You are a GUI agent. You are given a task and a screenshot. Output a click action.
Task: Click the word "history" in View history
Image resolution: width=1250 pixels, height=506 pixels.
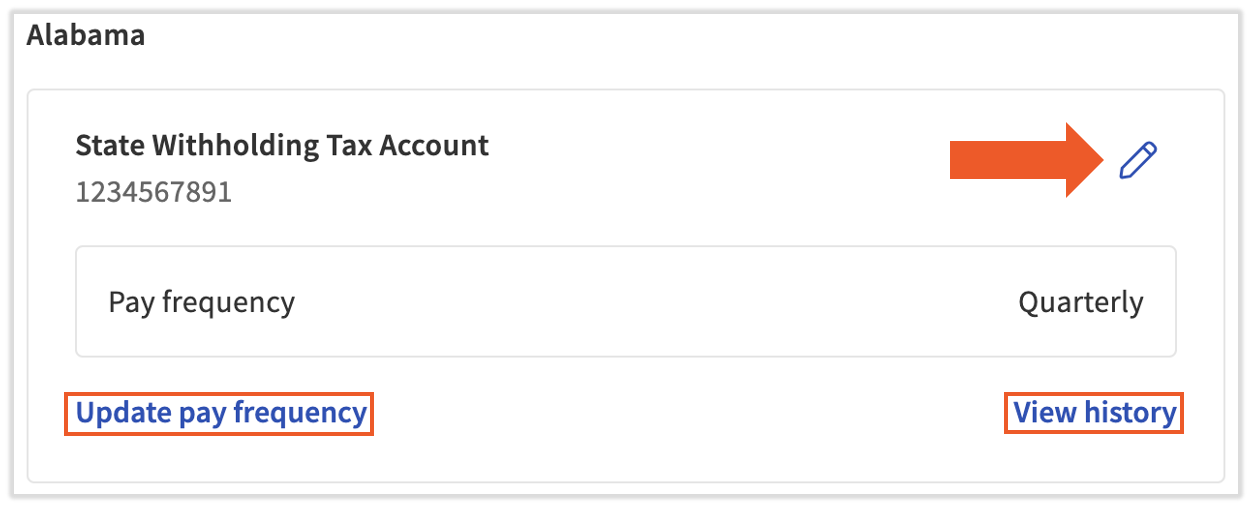tap(1130, 413)
